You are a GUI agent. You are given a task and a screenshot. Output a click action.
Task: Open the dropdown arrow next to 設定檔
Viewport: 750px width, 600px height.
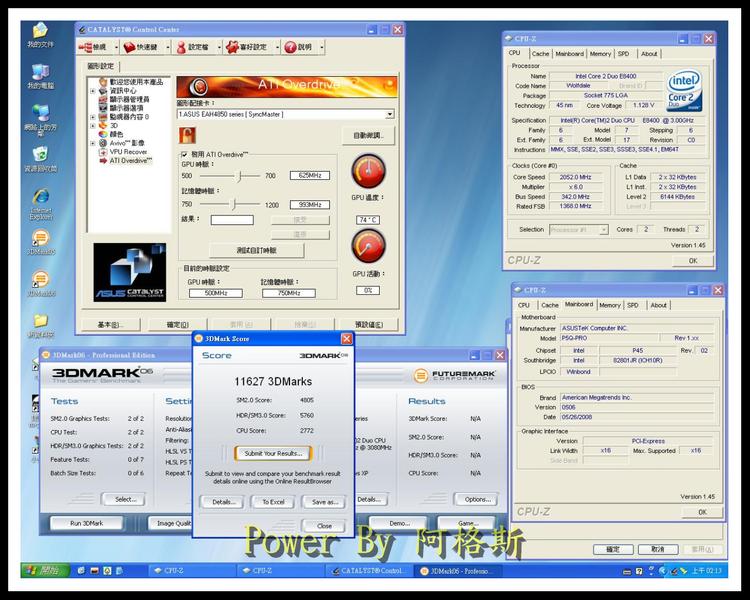219,47
